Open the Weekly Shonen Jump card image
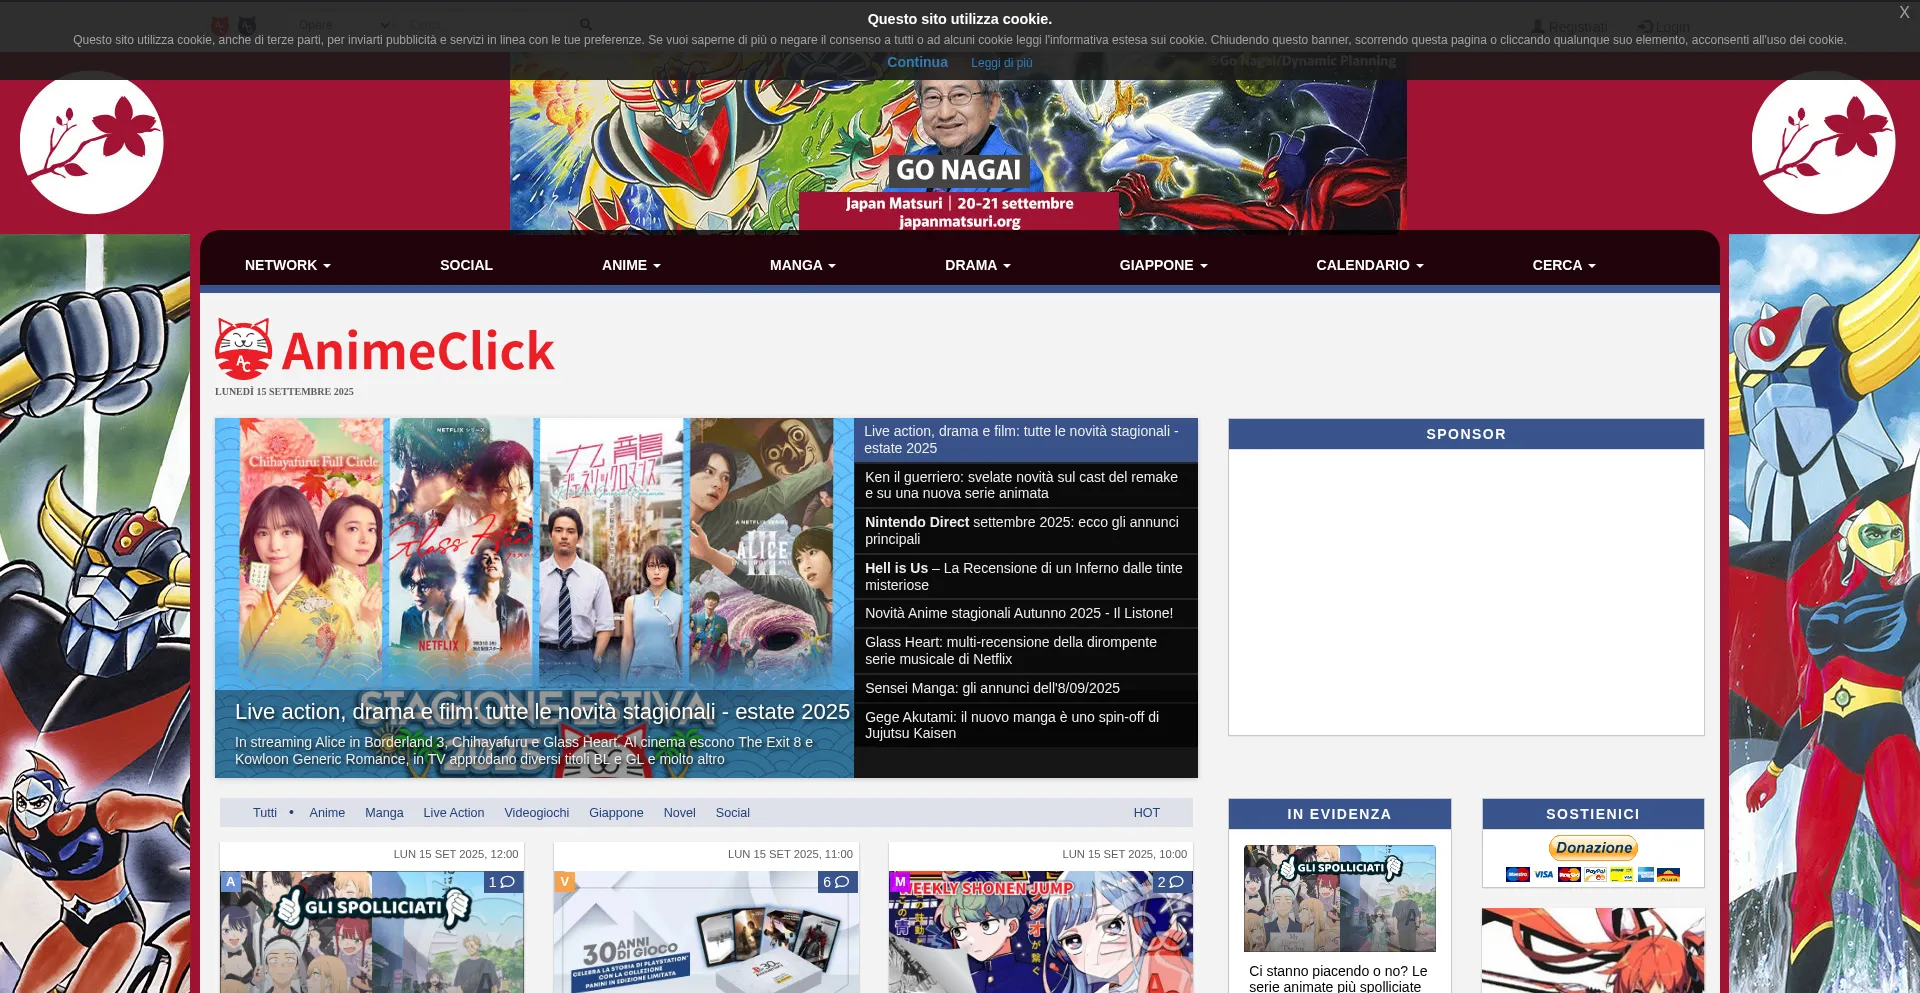 1041,932
